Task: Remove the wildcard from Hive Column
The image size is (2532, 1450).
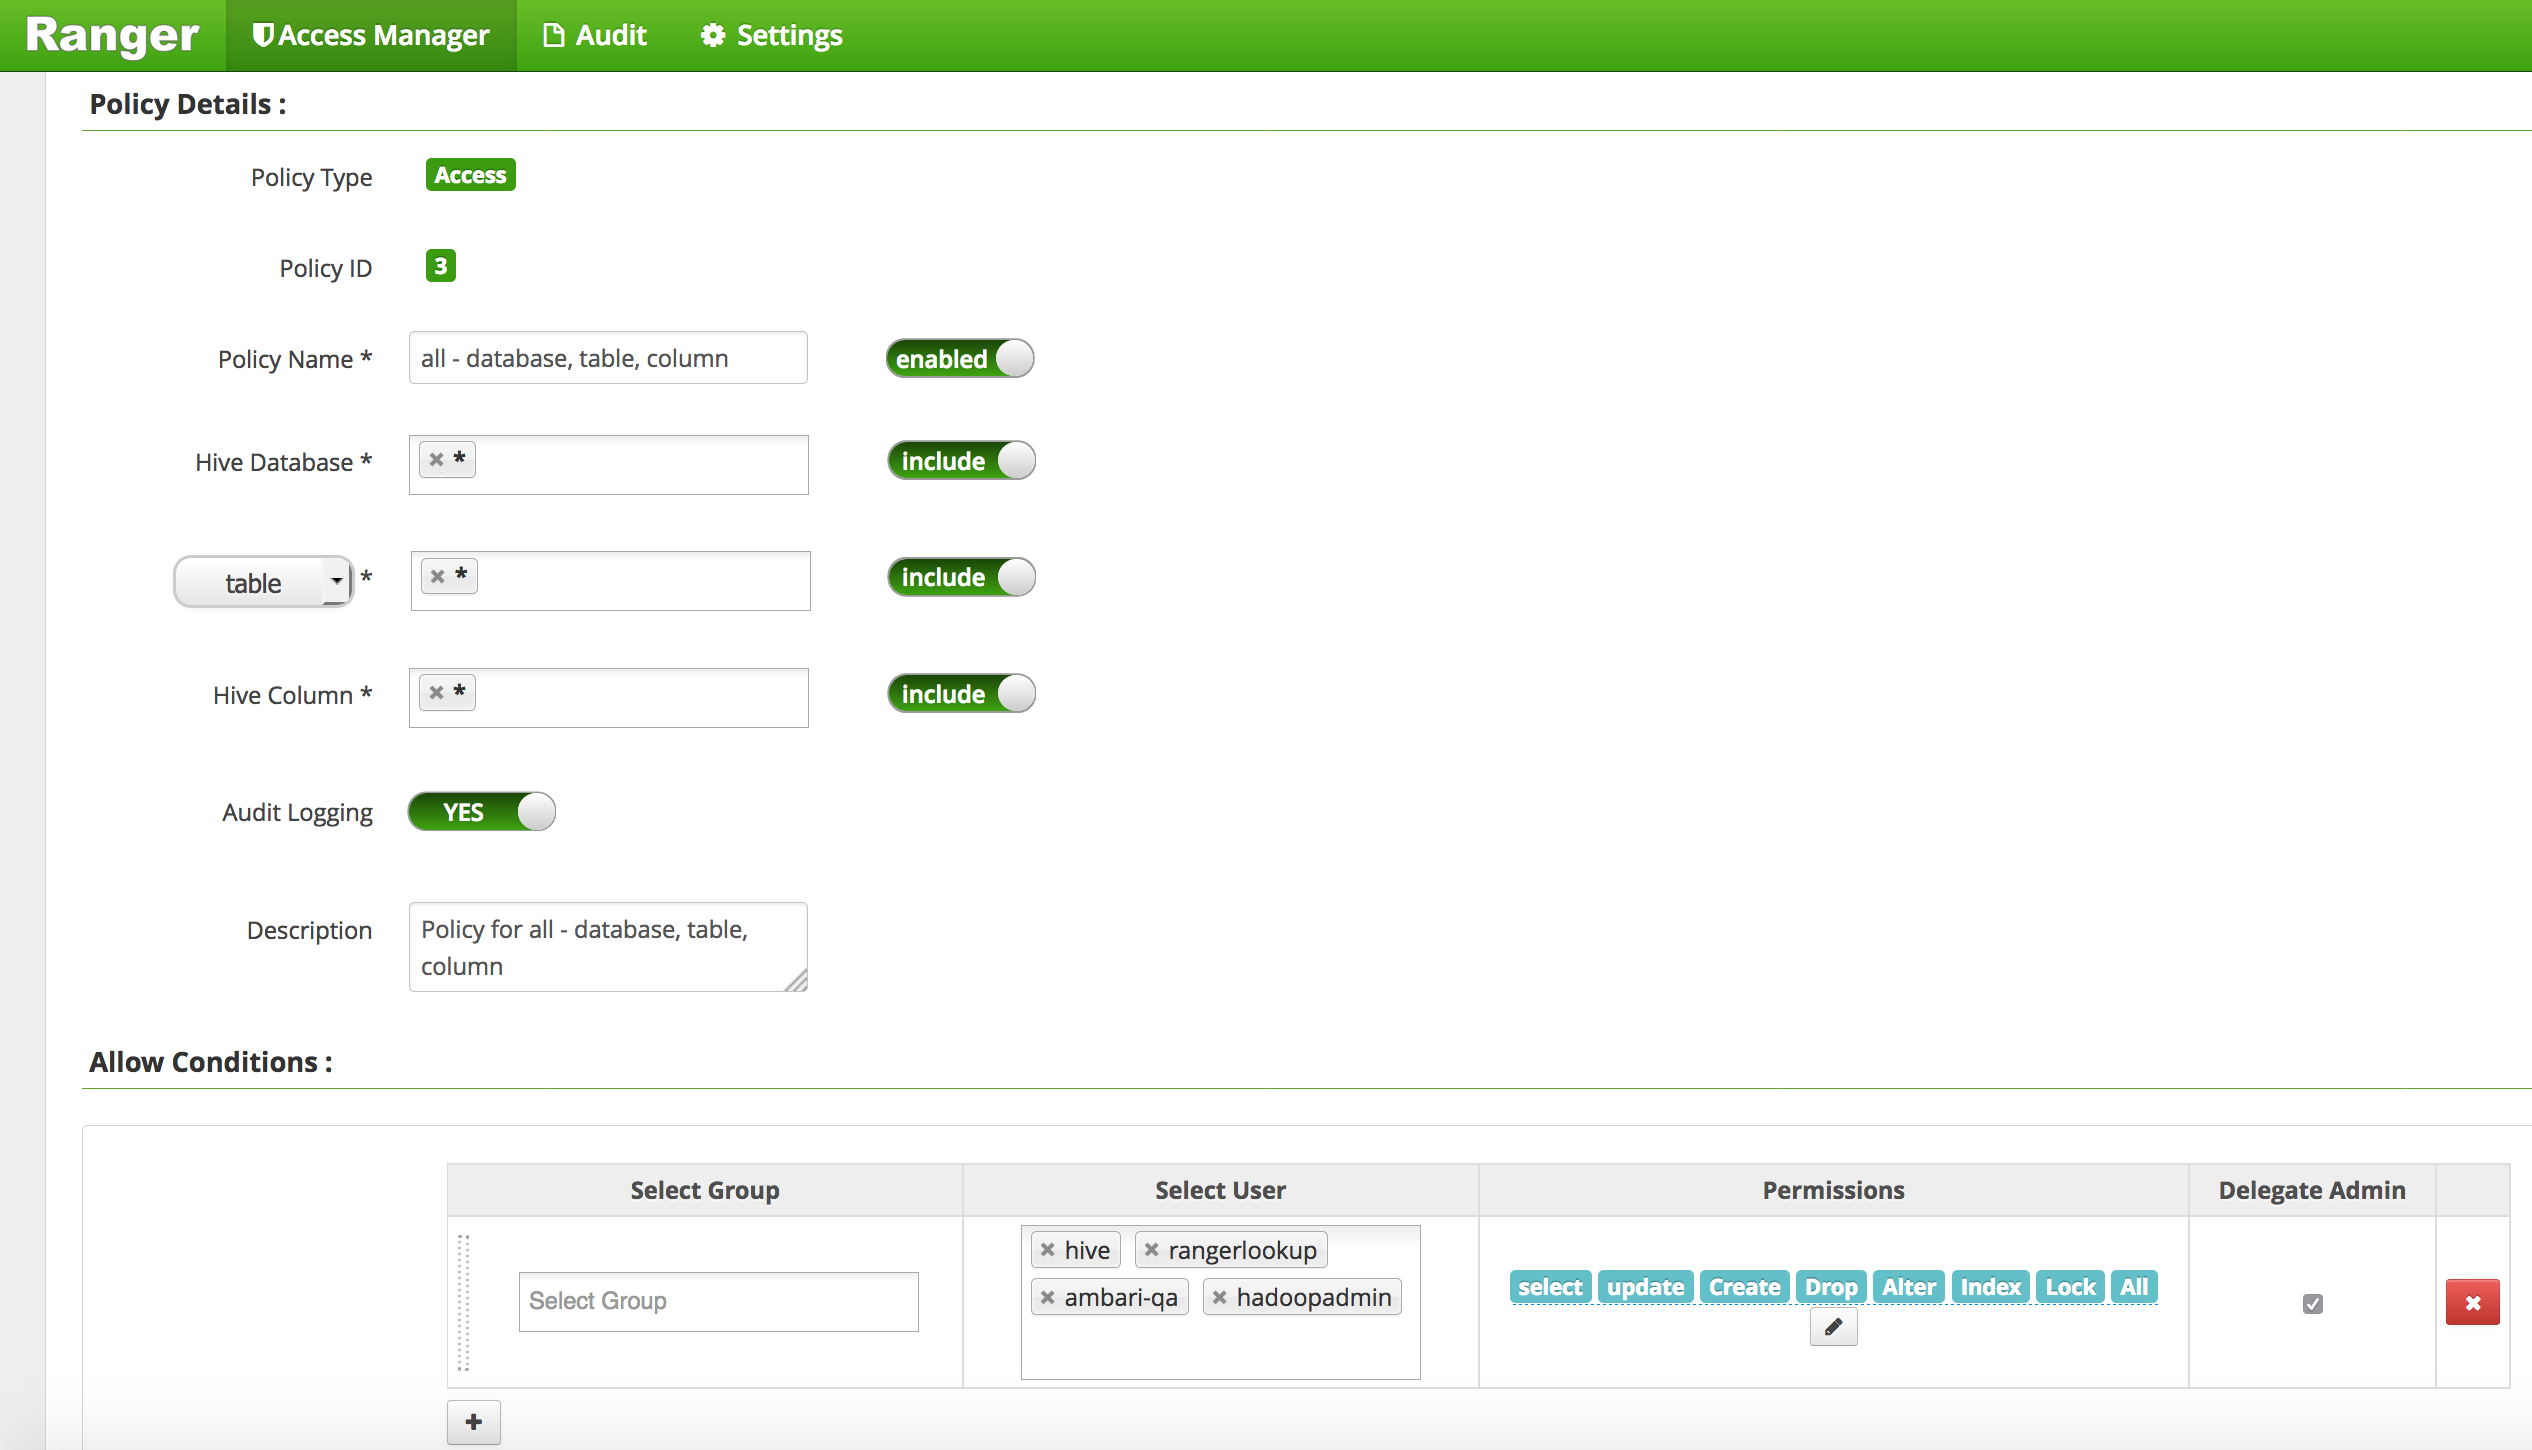Action: coord(436,693)
